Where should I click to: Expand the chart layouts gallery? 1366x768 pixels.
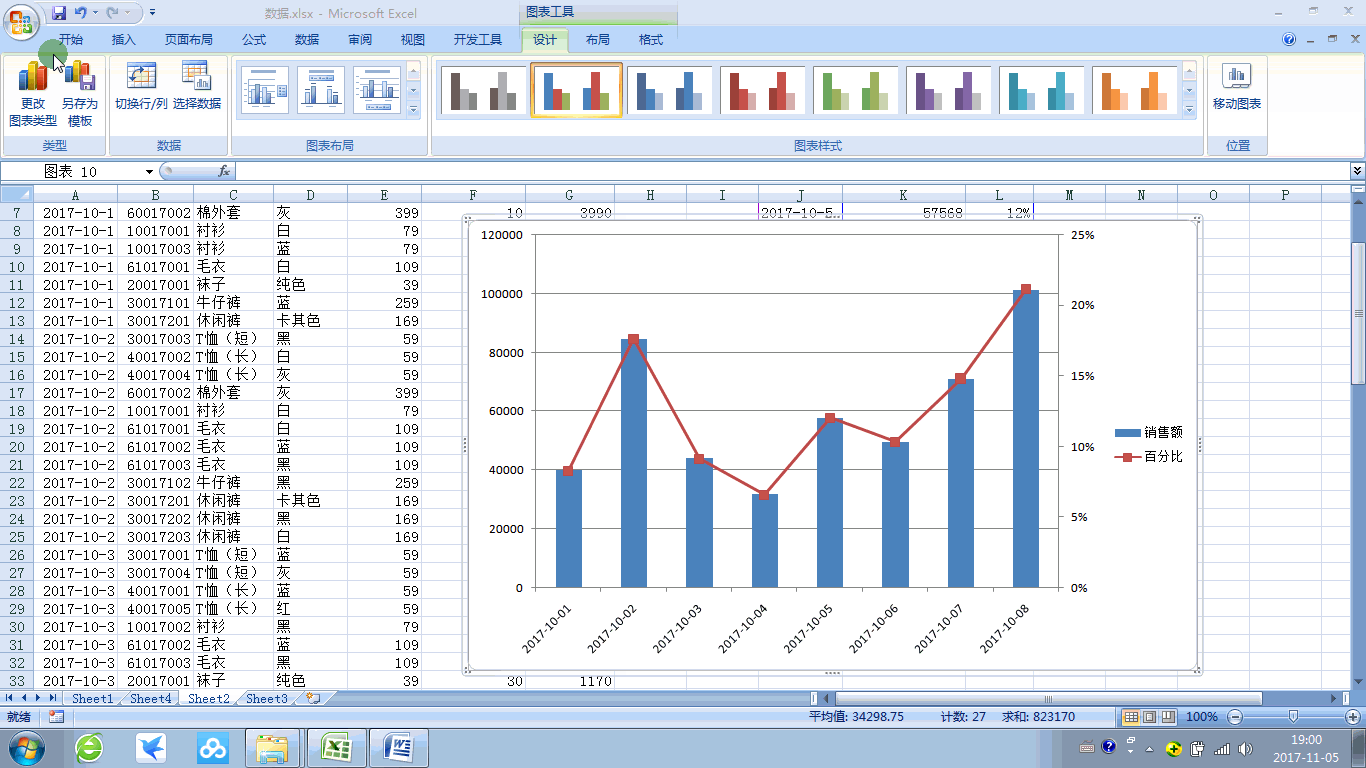(x=414, y=110)
